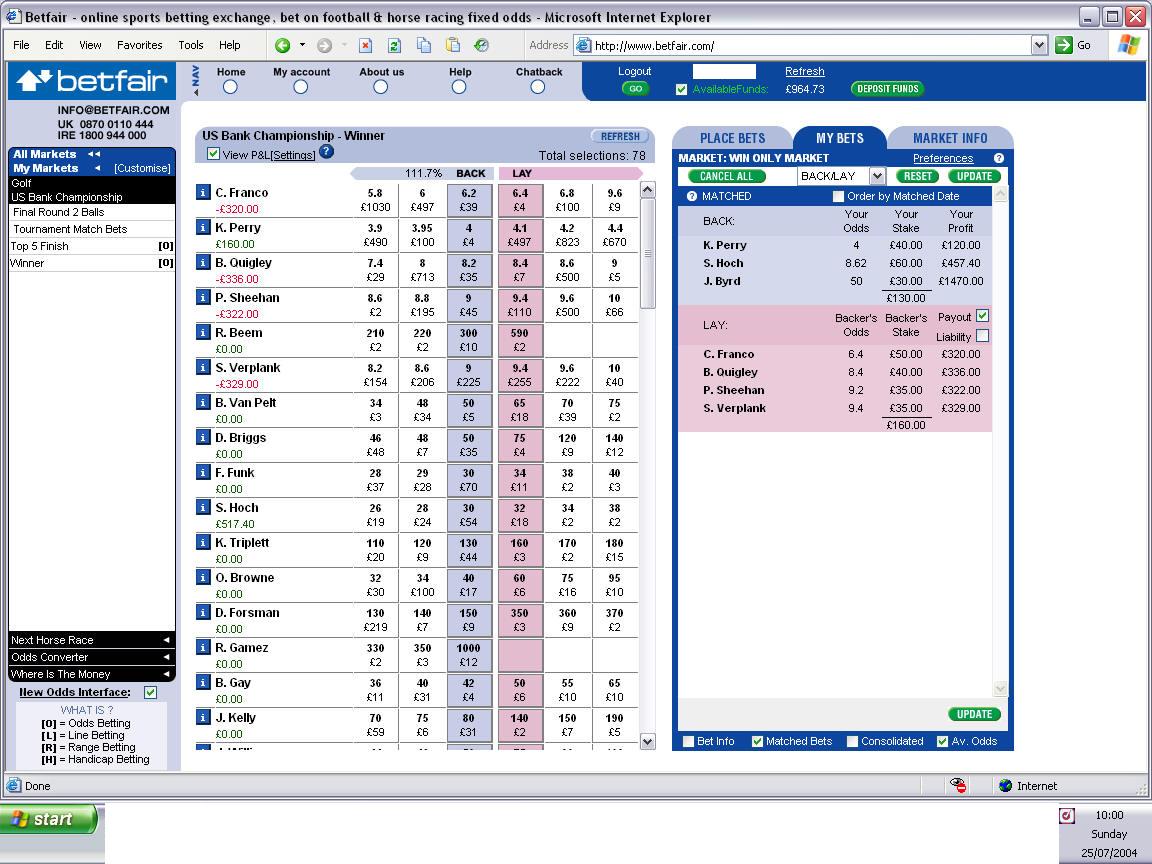
Task: Open the BACK/LAY dropdown
Action: click(877, 176)
